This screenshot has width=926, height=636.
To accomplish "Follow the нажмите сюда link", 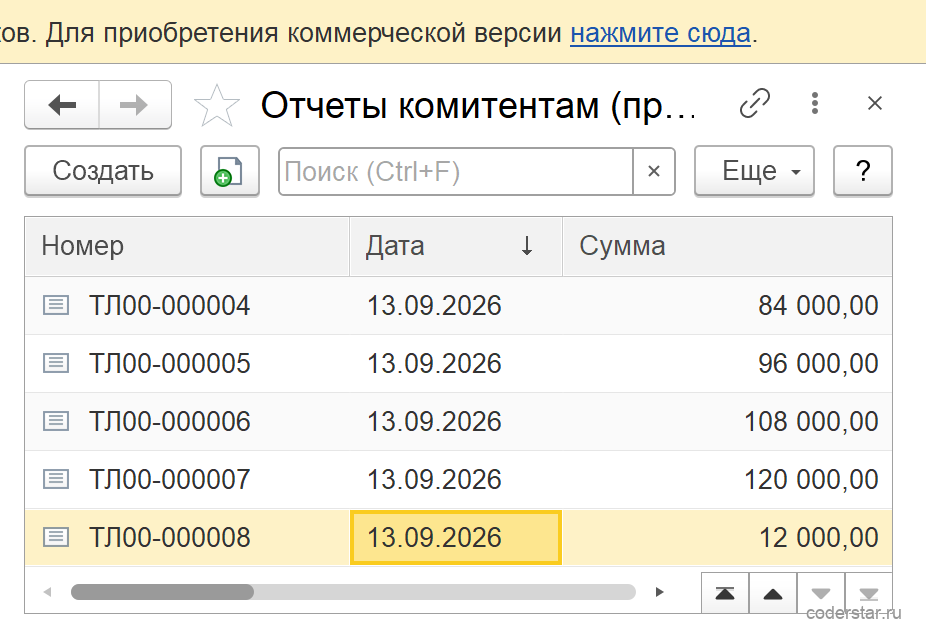I will pos(660,32).
